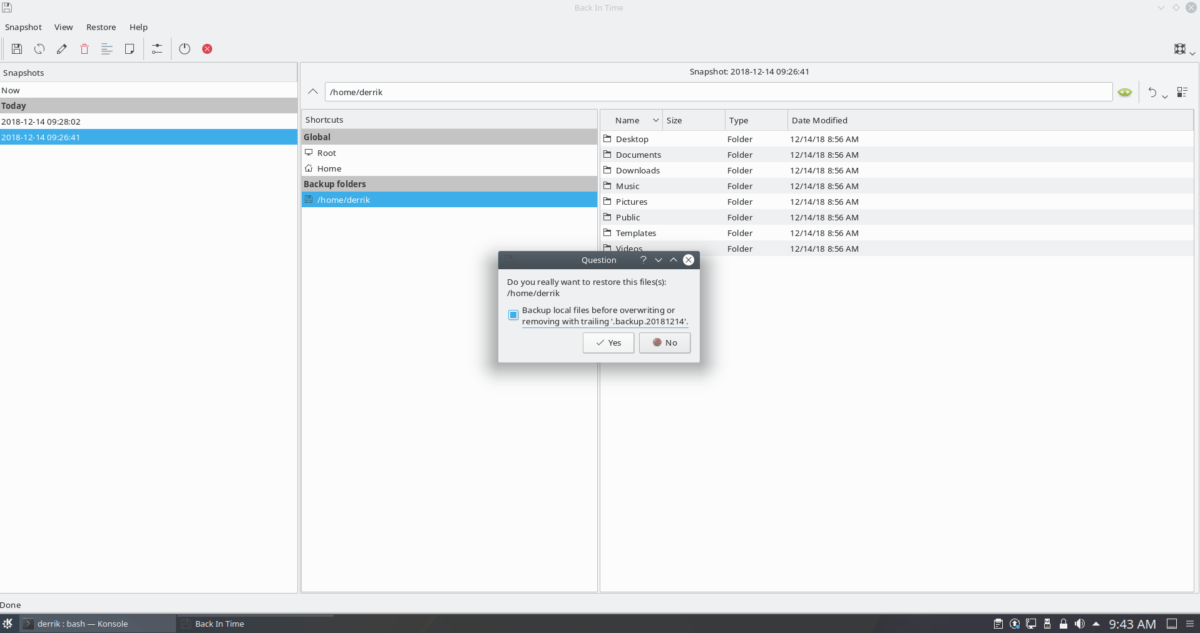Viewport: 1200px width, 633px height.
Task: Click the Question dialog help question mark
Action: pyautogui.click(x=643, y=260)
